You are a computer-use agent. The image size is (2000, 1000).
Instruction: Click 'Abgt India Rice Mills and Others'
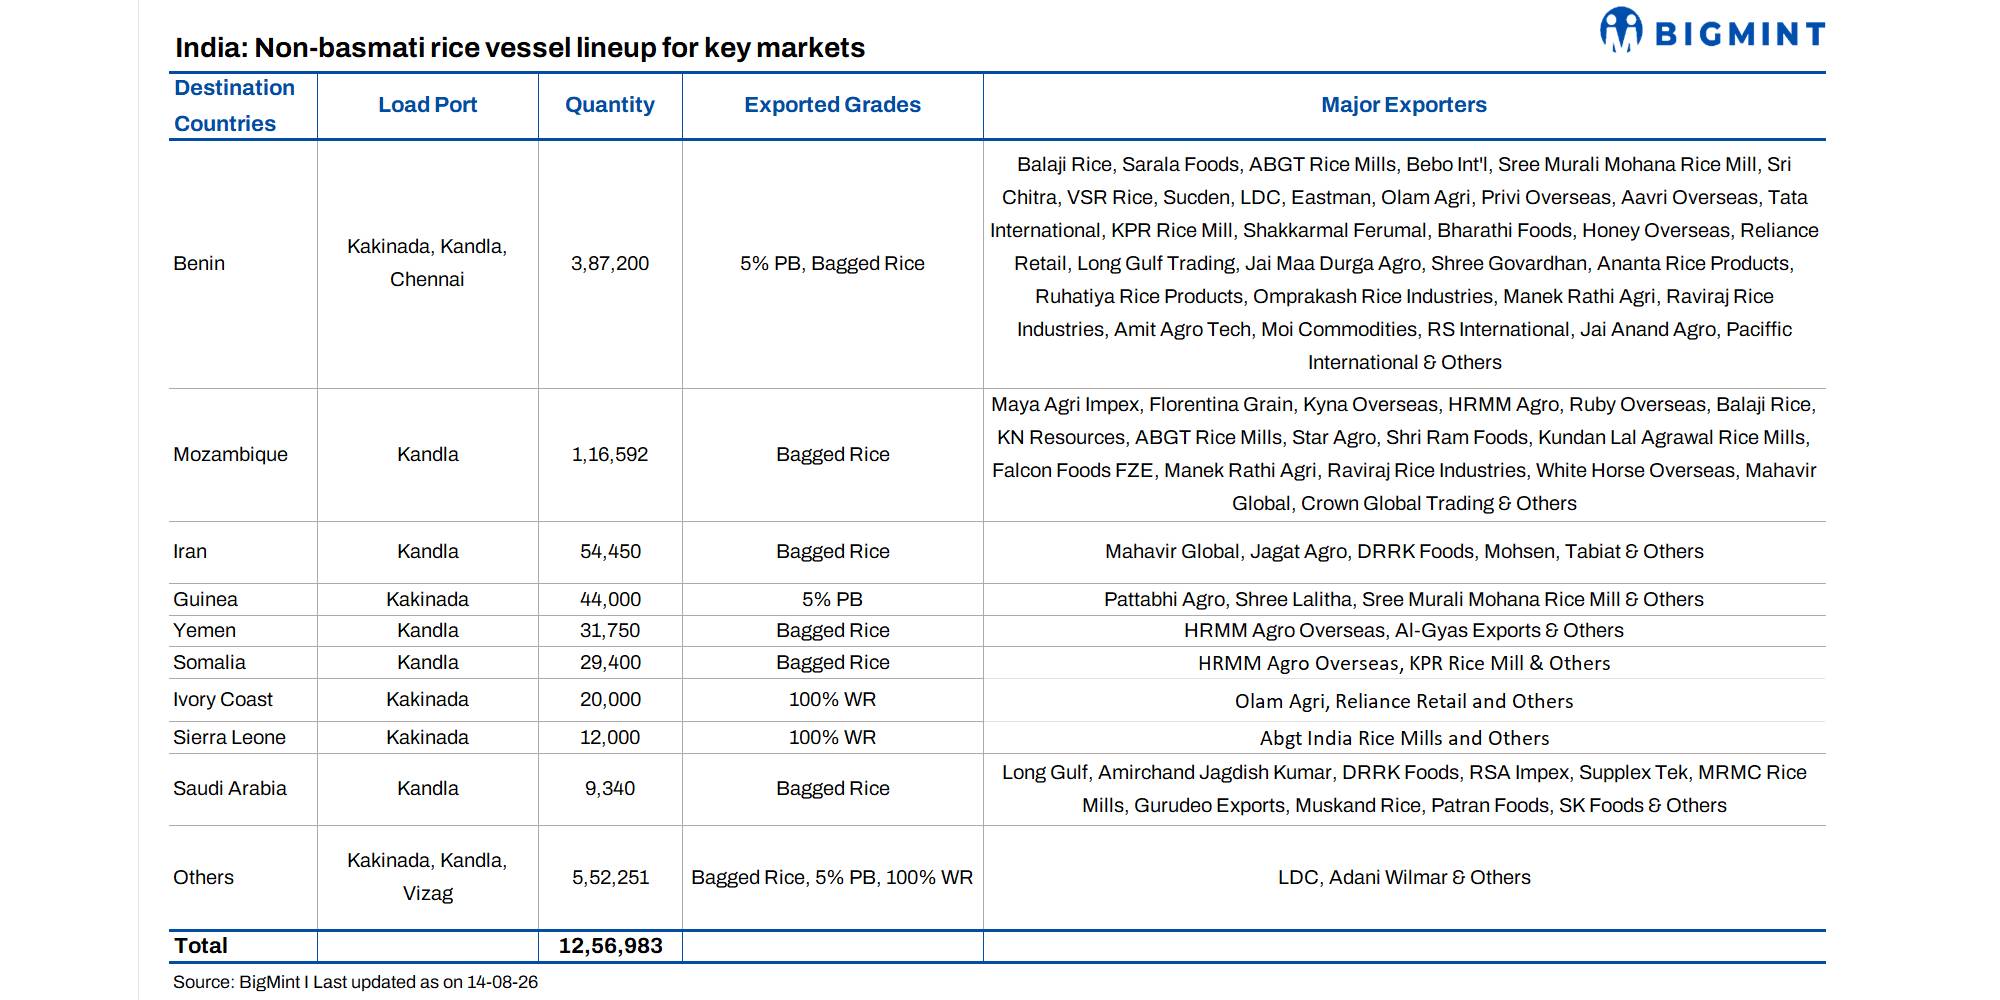1404,738
